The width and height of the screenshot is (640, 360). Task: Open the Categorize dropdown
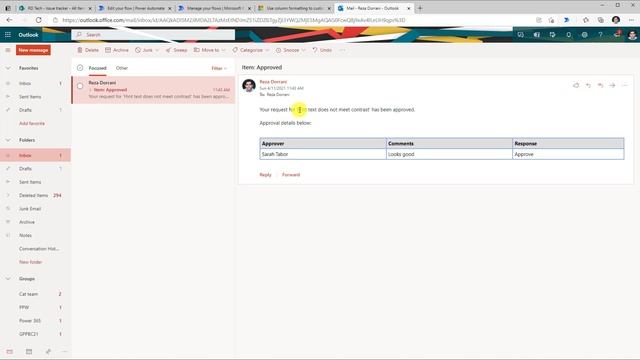(251, 50)
